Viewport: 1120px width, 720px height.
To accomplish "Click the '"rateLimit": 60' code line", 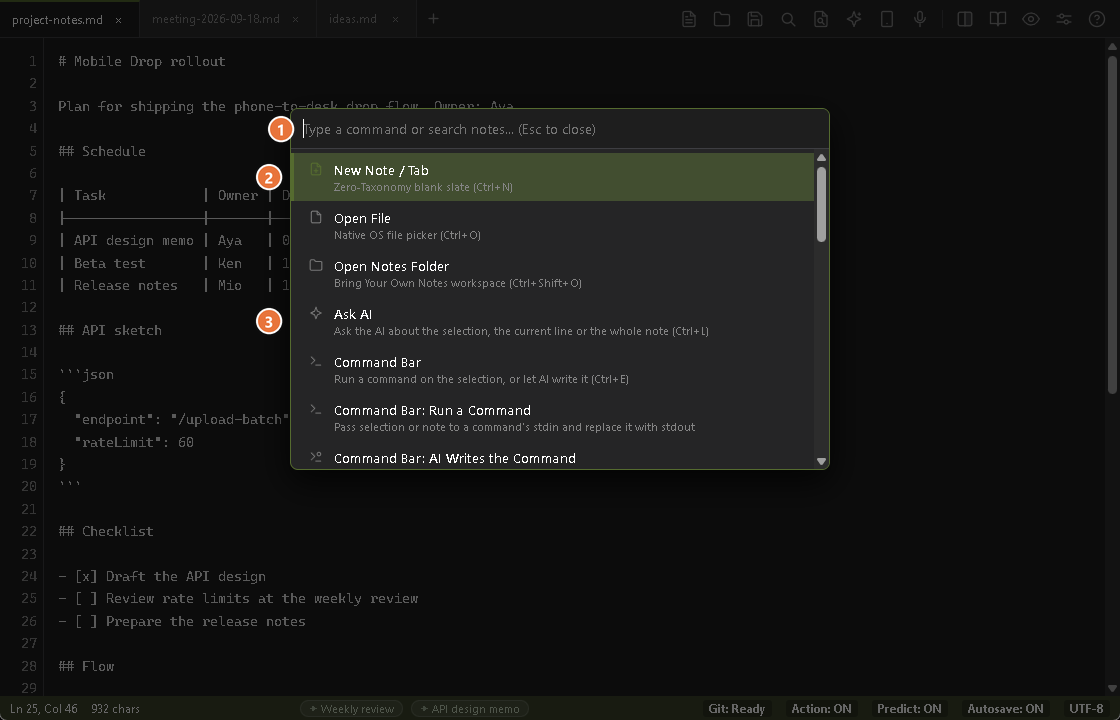I will [134, 442].
